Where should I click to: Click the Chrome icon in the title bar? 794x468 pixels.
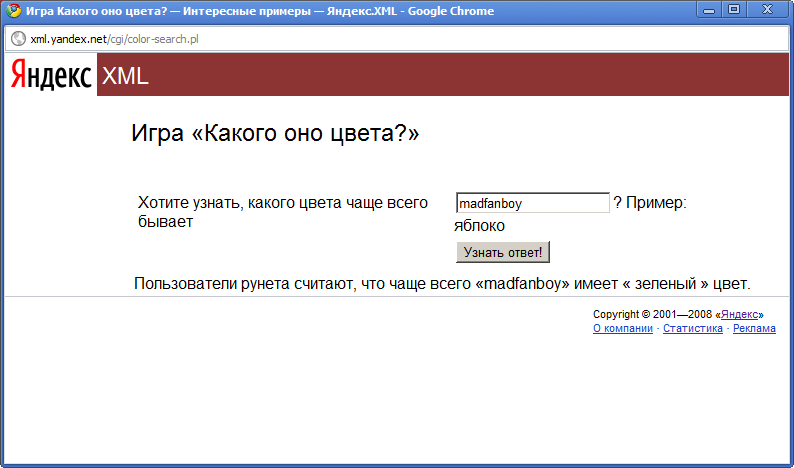coord(14,10)
